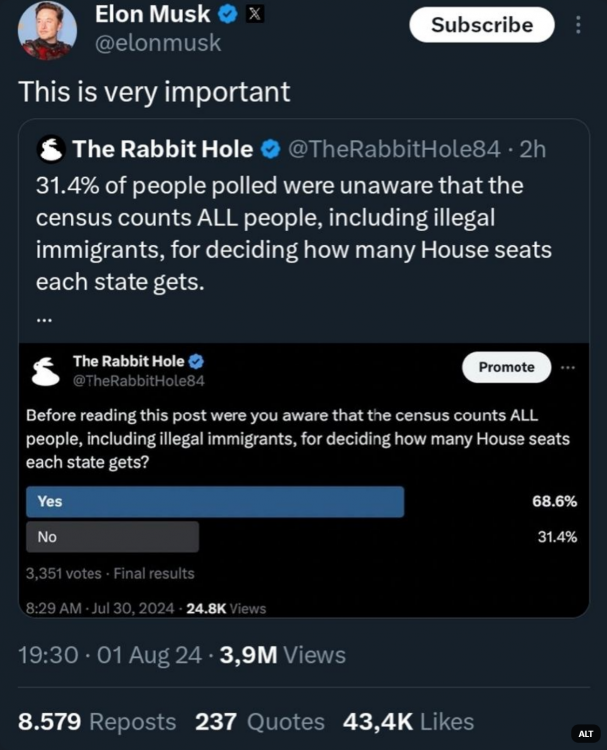607x750 pixels.
Task: Open the tweet's three-dot more menu
Action: pyautogui.click(x=579, y=25)
